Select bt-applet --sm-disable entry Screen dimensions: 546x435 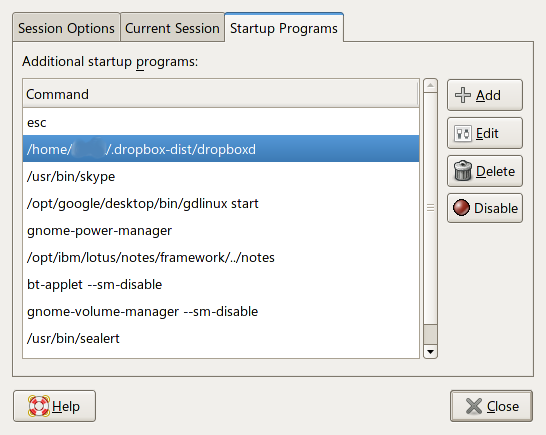221,284
